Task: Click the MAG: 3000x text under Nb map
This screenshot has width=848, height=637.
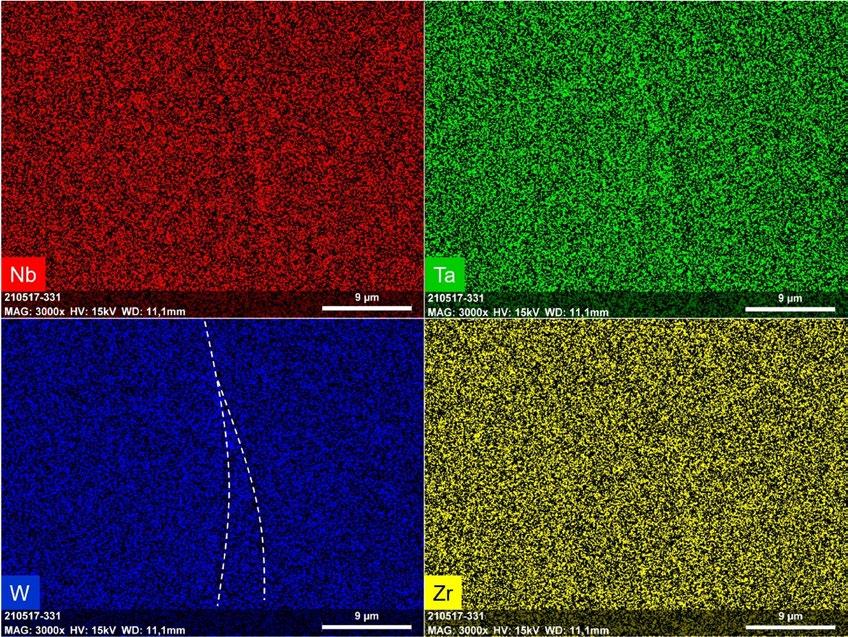Action: pyautogui.click(x=34, y=311)
